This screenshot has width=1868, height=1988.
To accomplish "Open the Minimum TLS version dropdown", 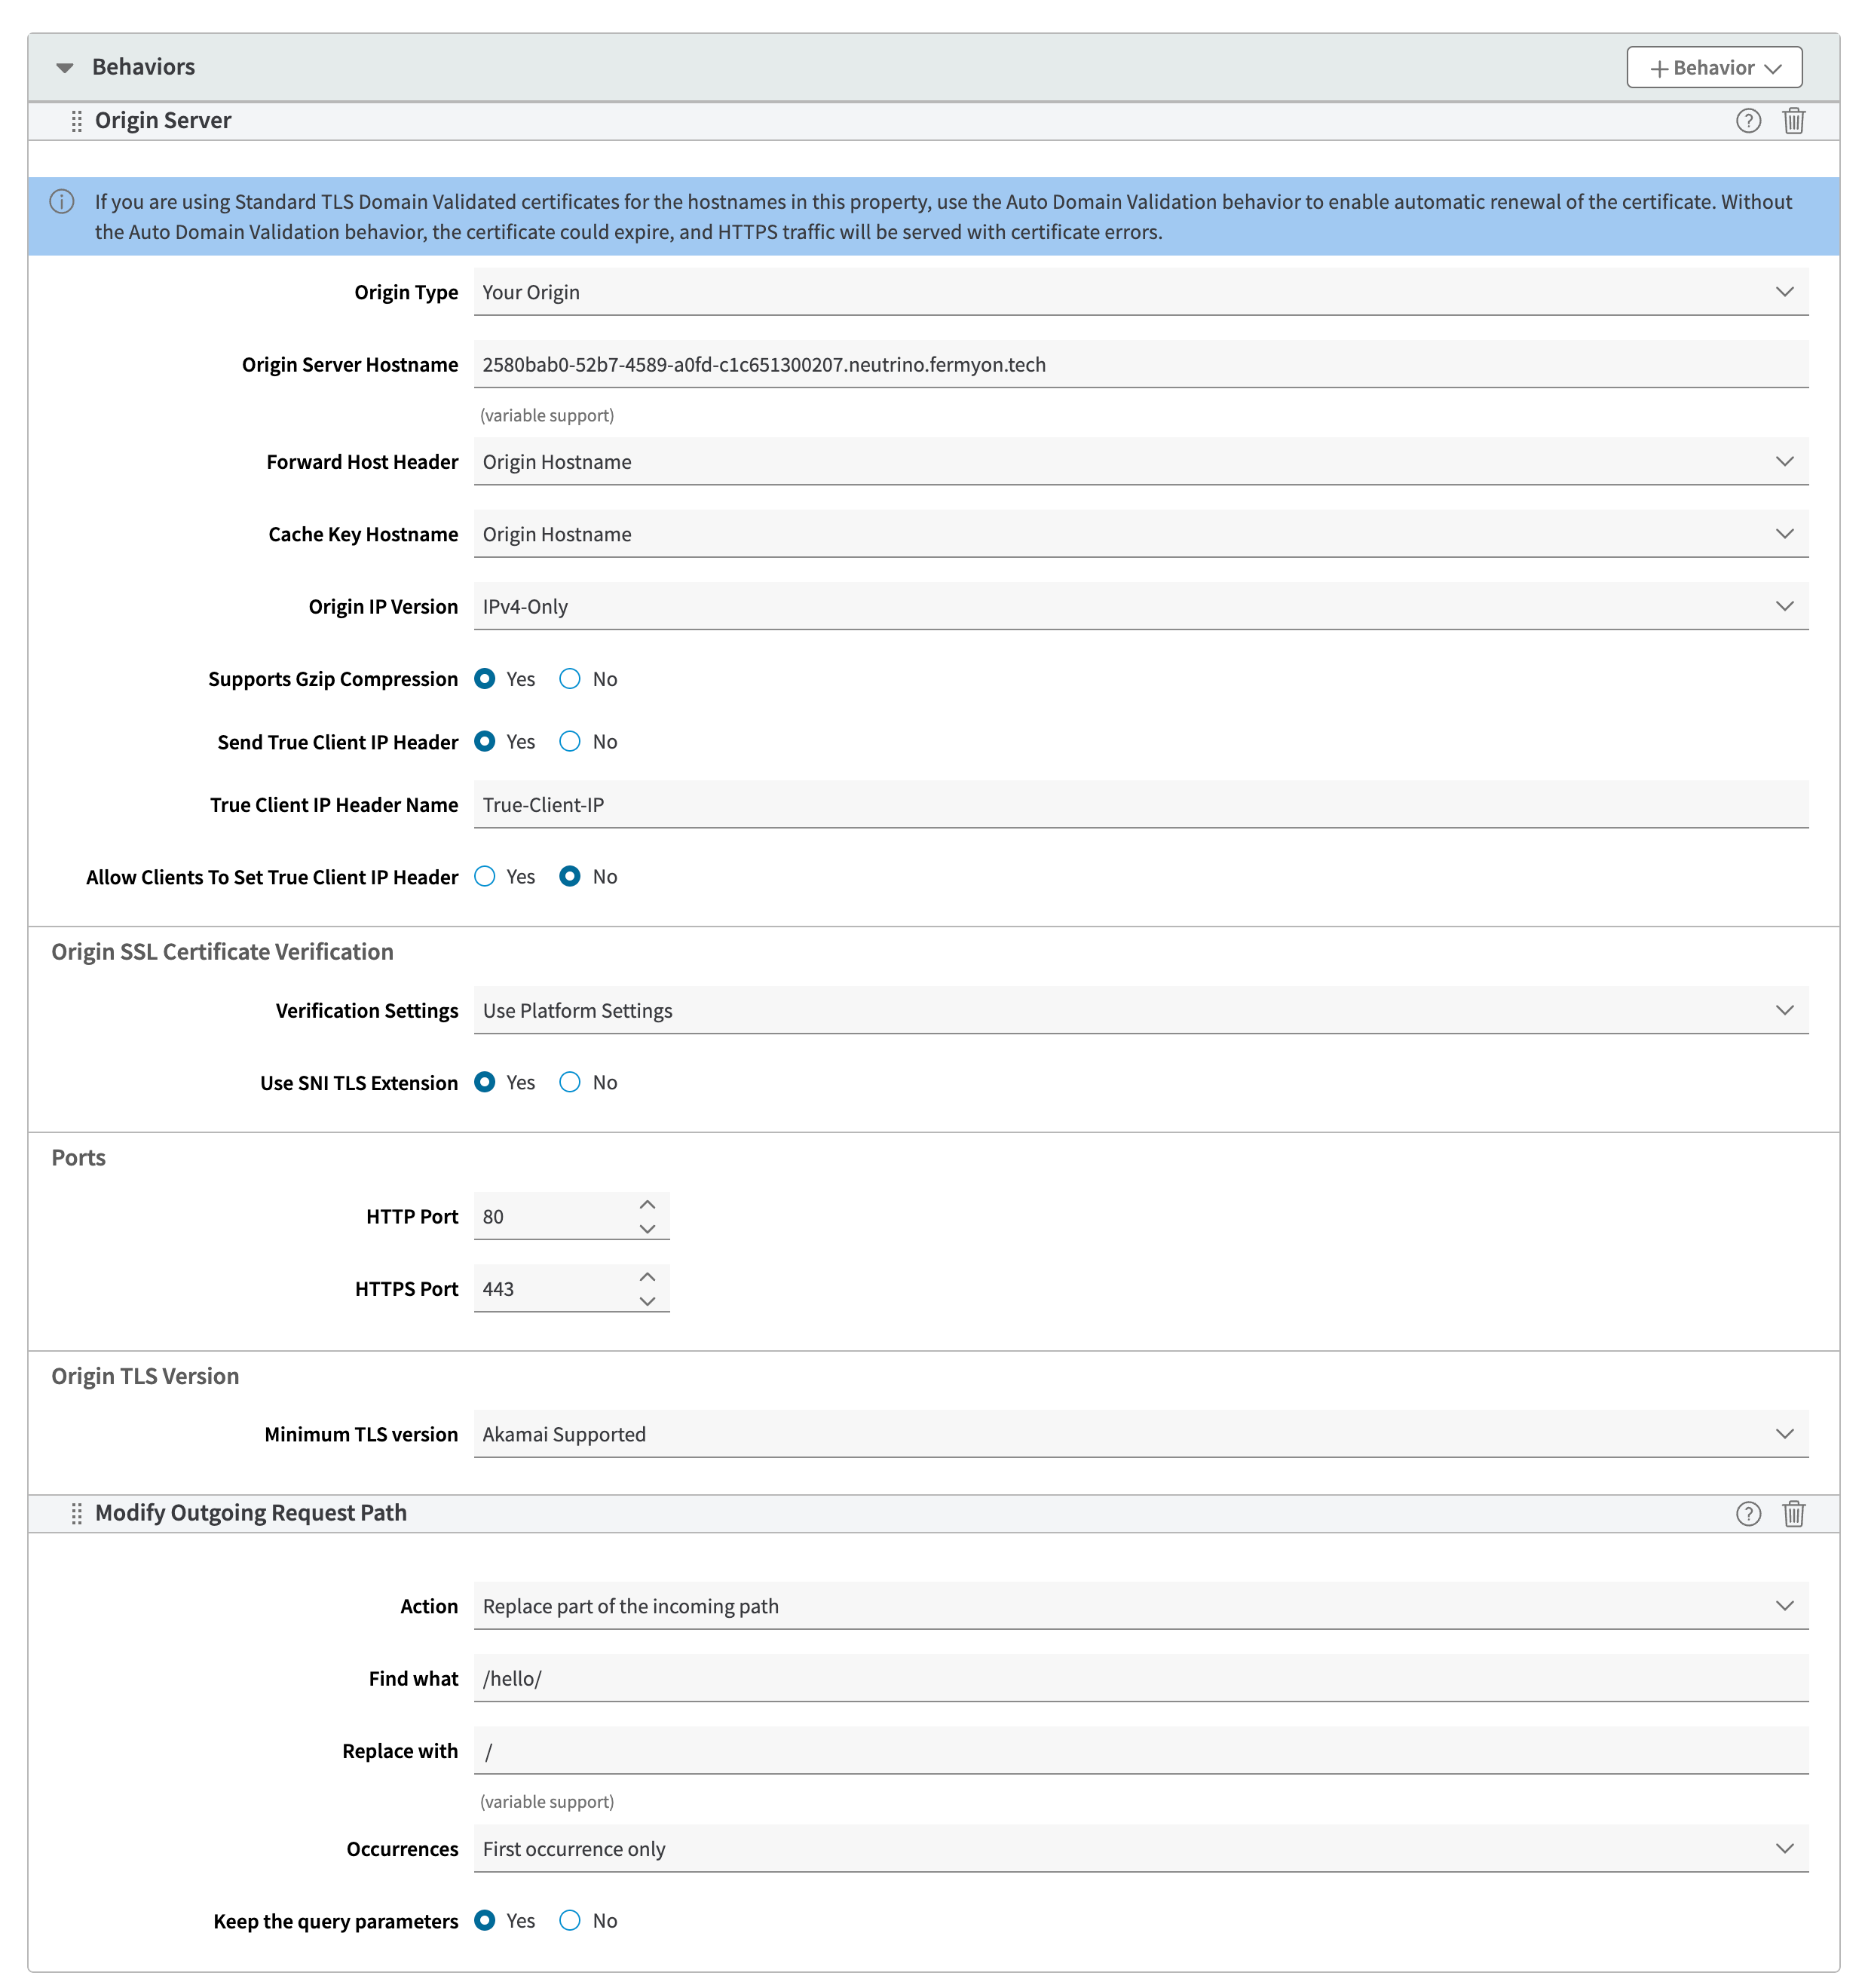I will pos(1140,1434).
